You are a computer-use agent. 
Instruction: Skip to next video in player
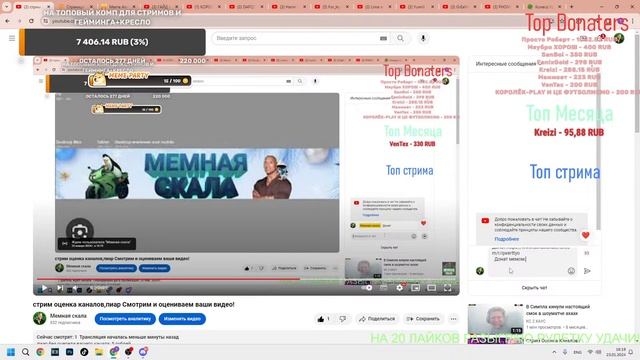[x=60, y=288]
